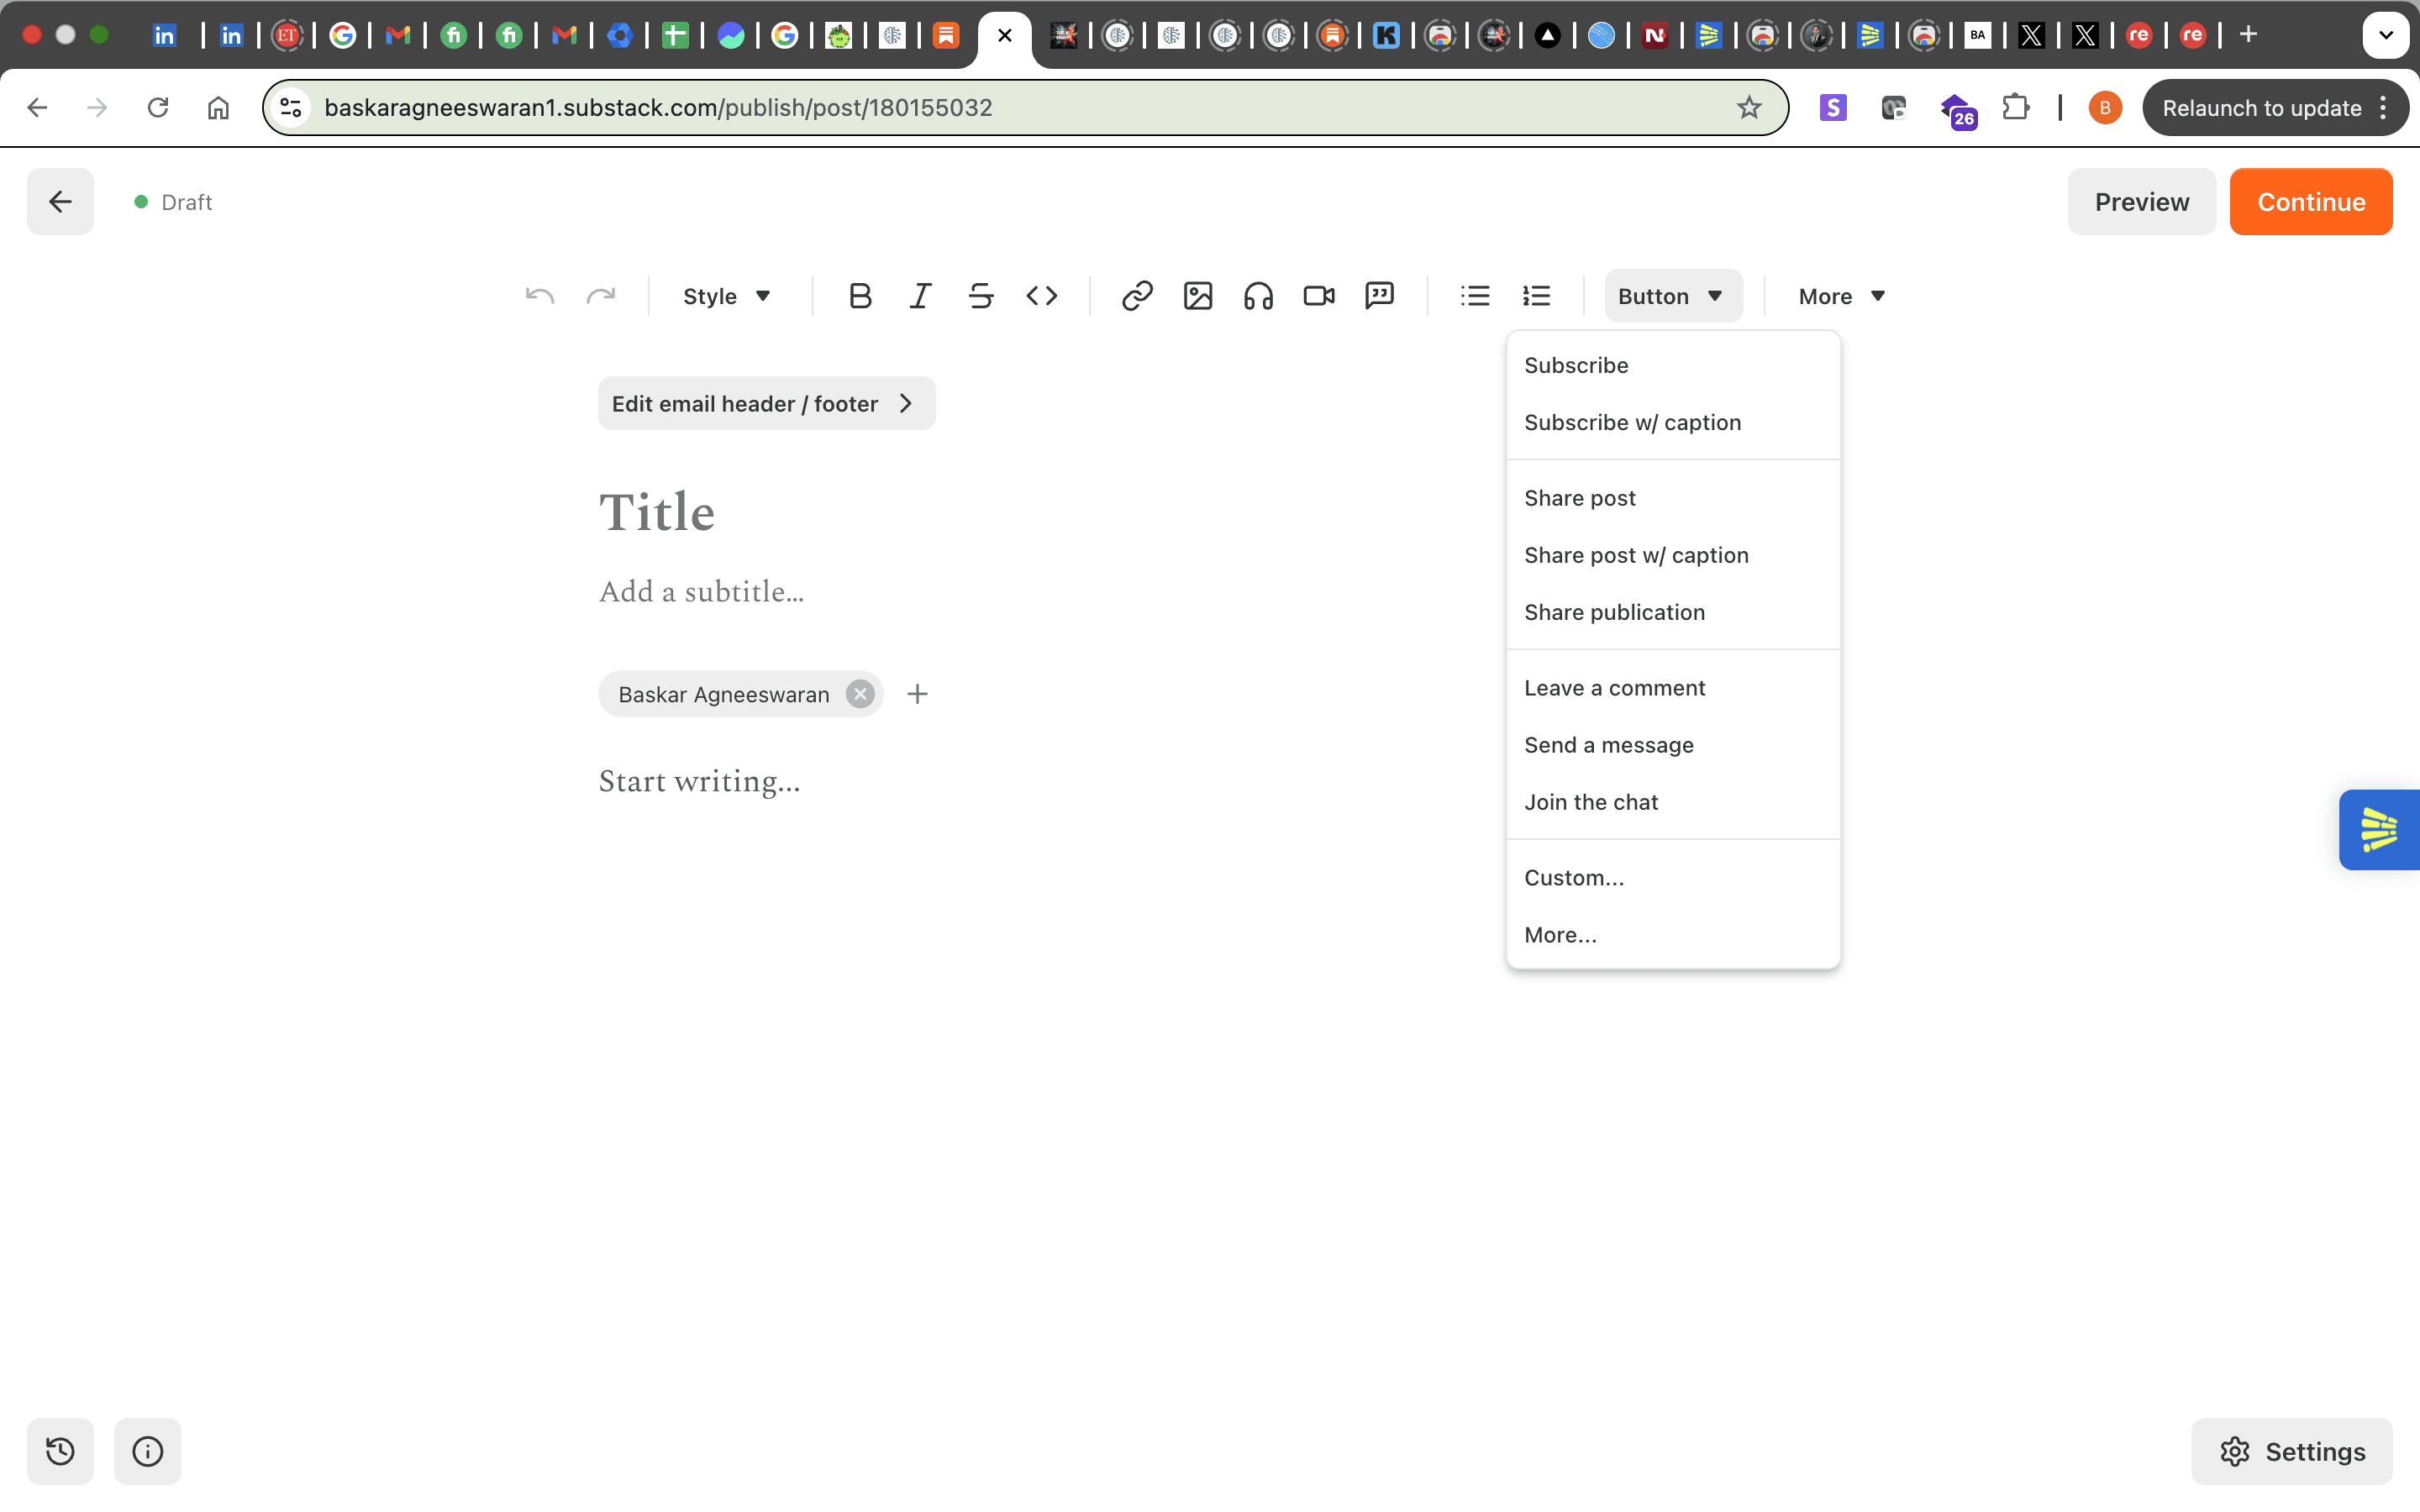The image size is (2420, 1512).
Task: Open the More dropdown in toolbar
Action: (1841, 296)
